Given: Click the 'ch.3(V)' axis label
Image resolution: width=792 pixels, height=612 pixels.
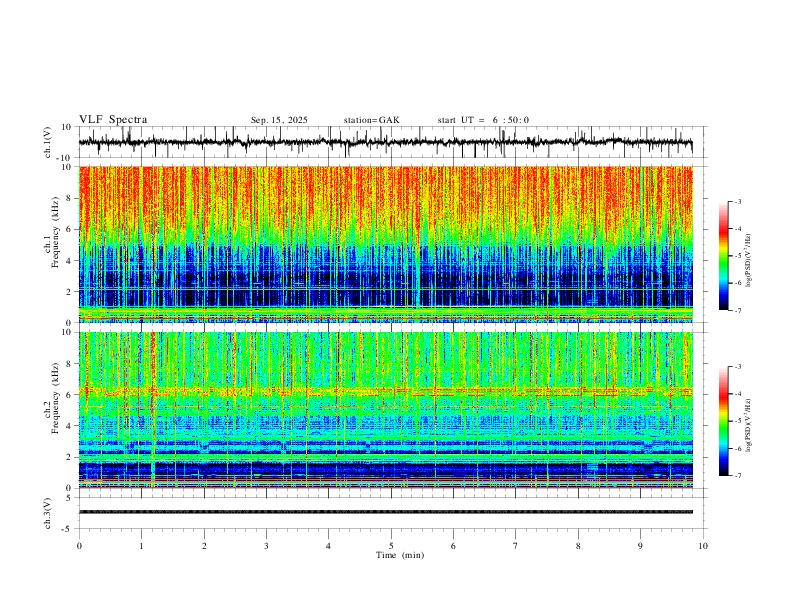Looking at the screenshot, I should 48,514.
